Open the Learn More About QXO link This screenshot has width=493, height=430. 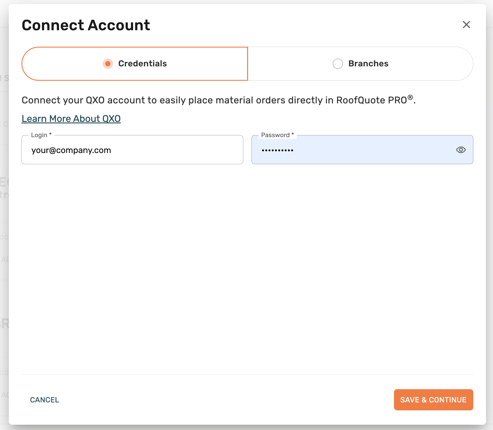[71, 119]
